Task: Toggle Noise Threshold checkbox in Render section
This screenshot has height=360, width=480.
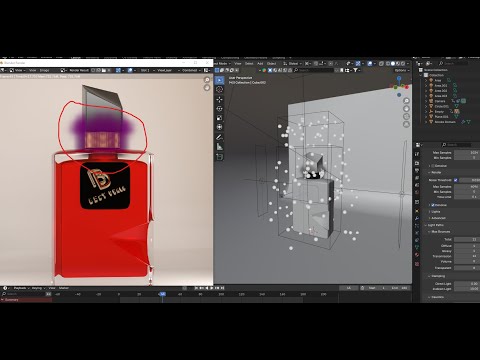Action: 456,180
